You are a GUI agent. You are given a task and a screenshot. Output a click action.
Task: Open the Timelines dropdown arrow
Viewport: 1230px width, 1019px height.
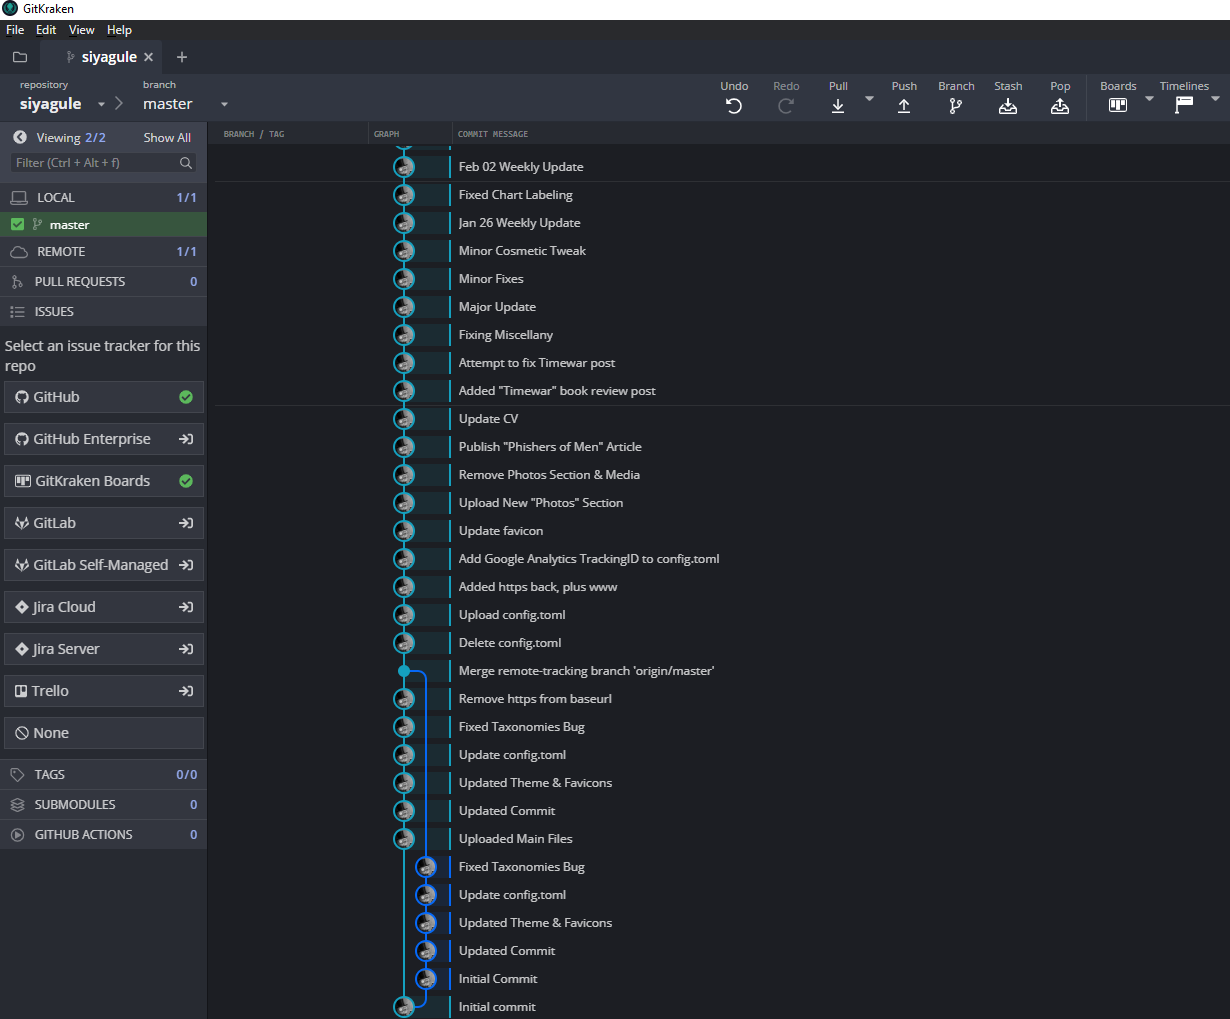(1215, 99)
